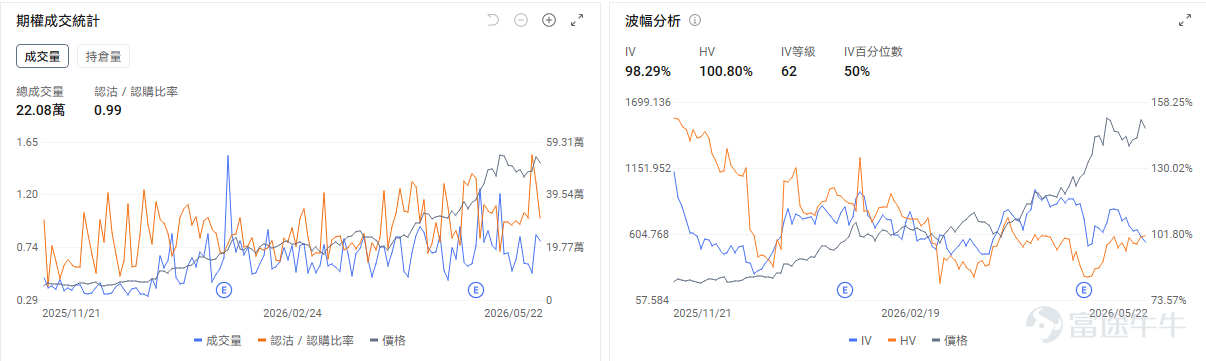Expand the 期權成交統計 panel to fullscreen
Image resolution: width=1206 pixels, height=361 pixels.
577,20
